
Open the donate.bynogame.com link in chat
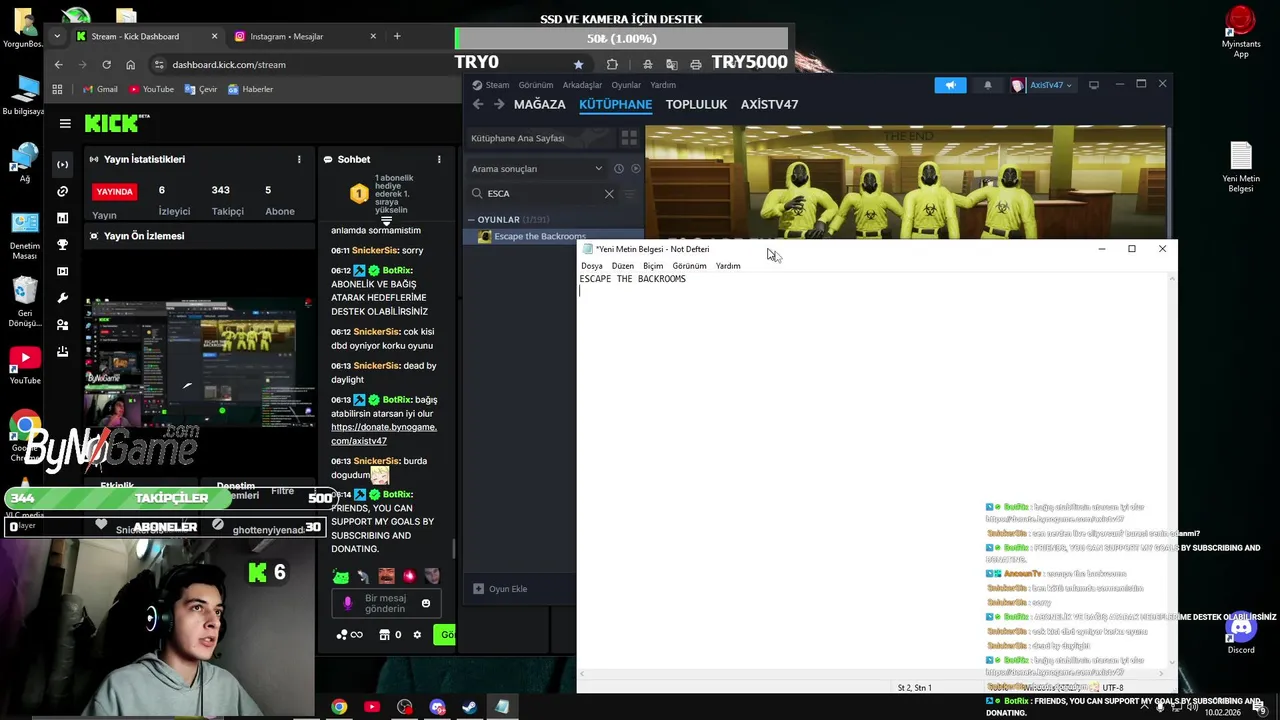point(384,434)
